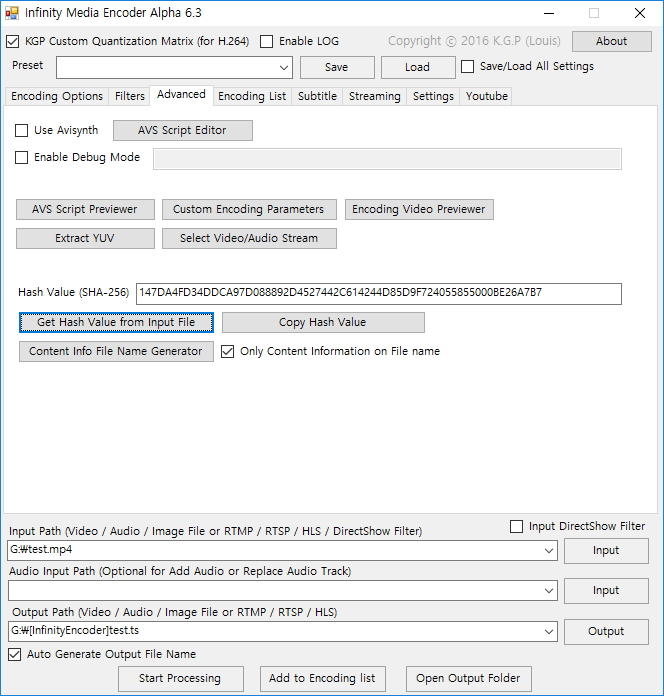The height and width of the screenshot is (696, 664).
Task: Select the Advanced tab
Action: tap(182, 95)
